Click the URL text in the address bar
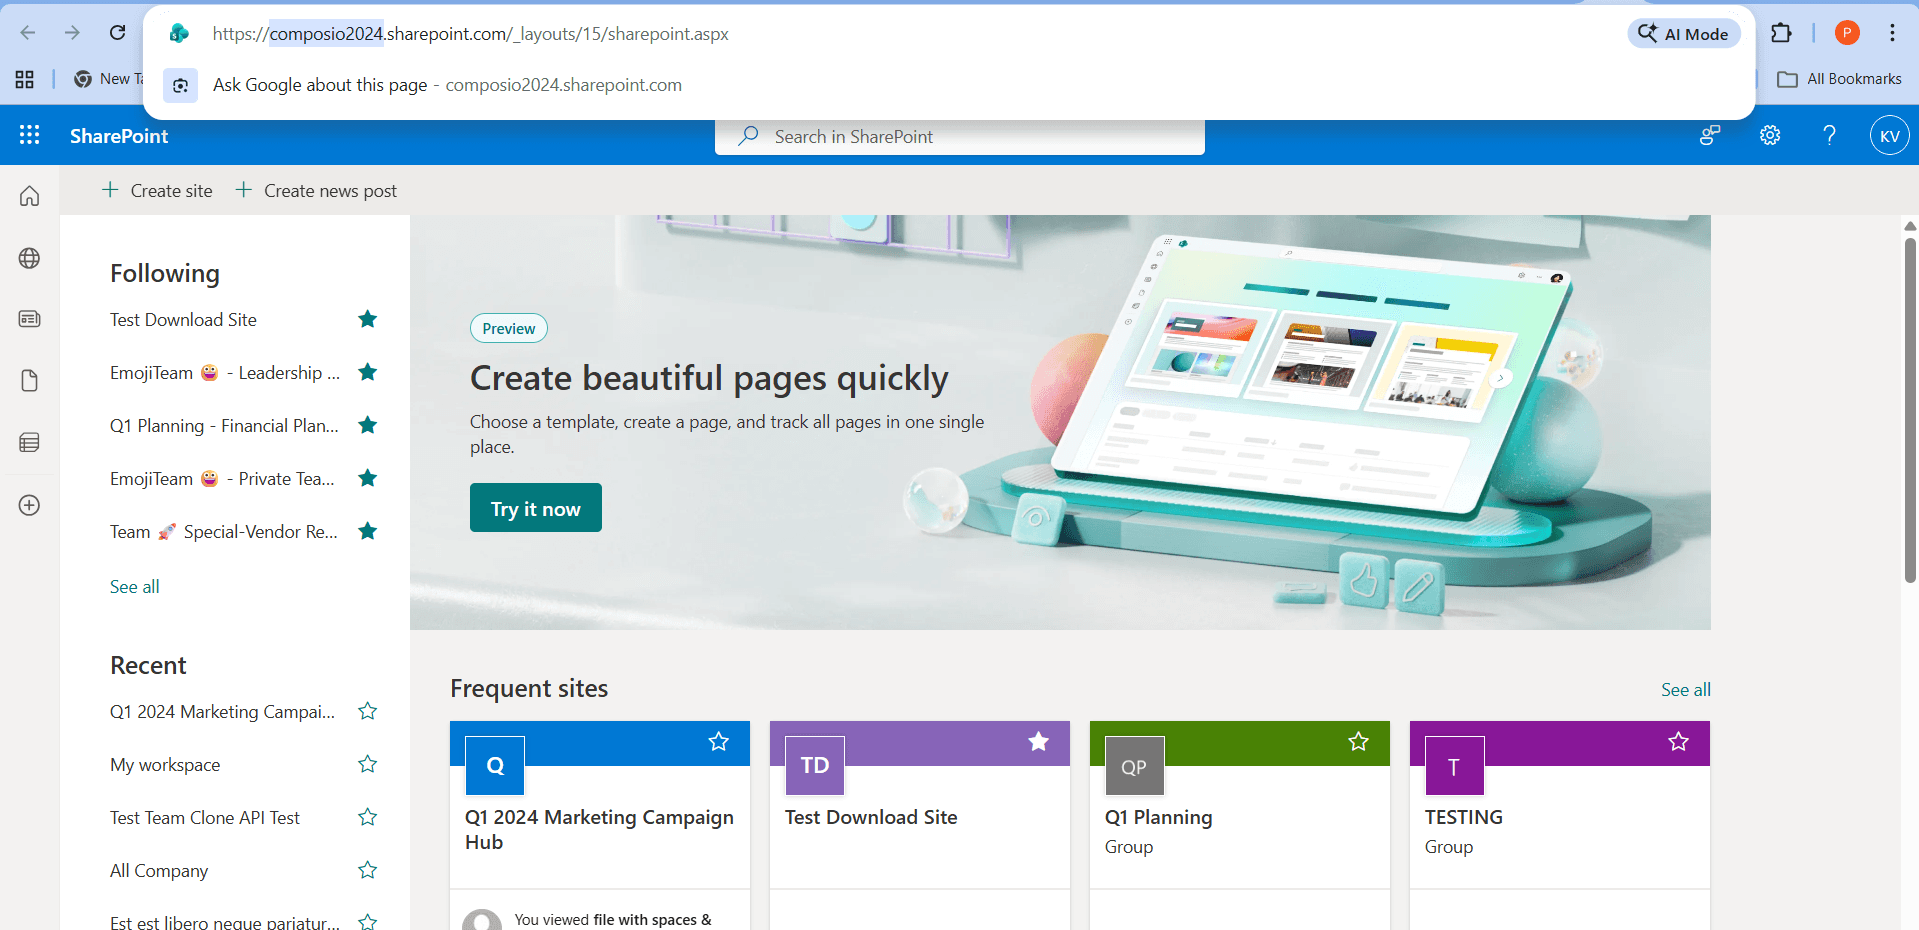This screenshot has height=930, width=1919. (470, 33)
